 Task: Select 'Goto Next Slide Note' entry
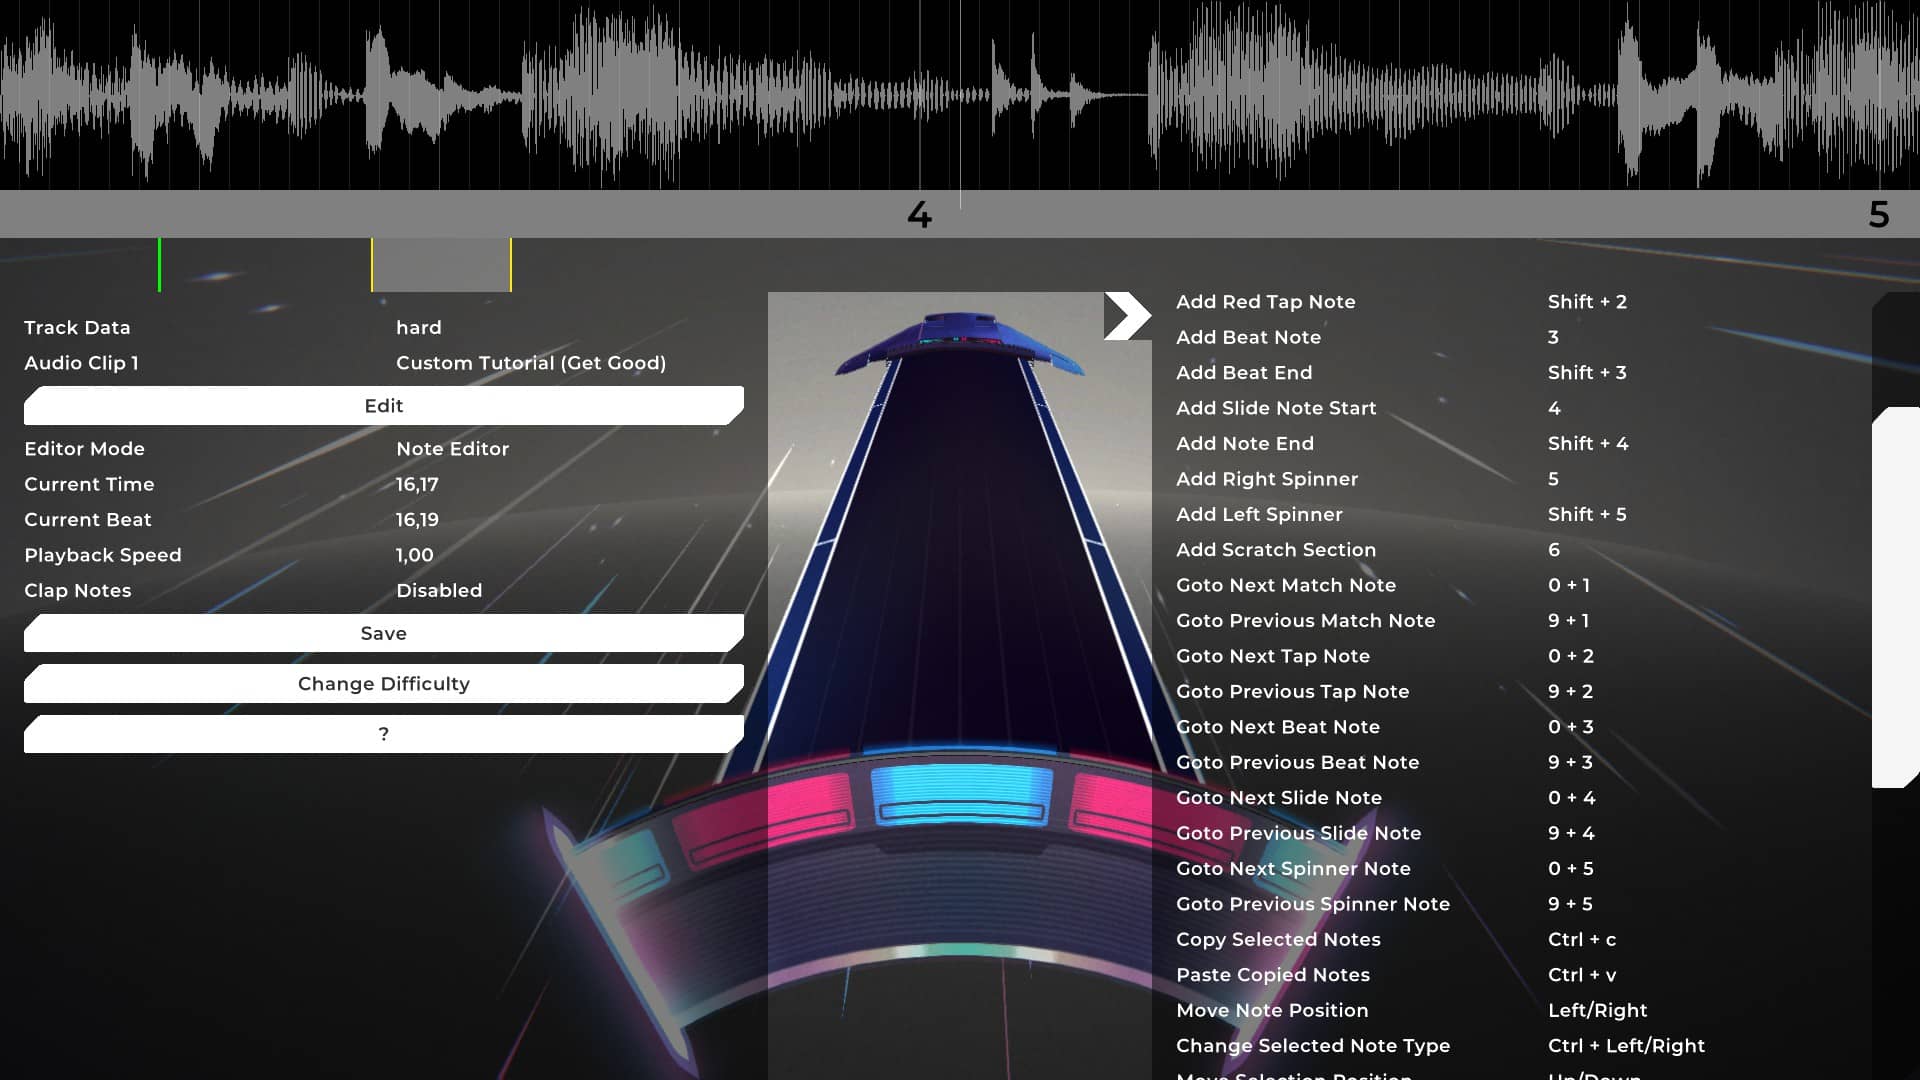pyautogui.click(x=1279, y=798)
